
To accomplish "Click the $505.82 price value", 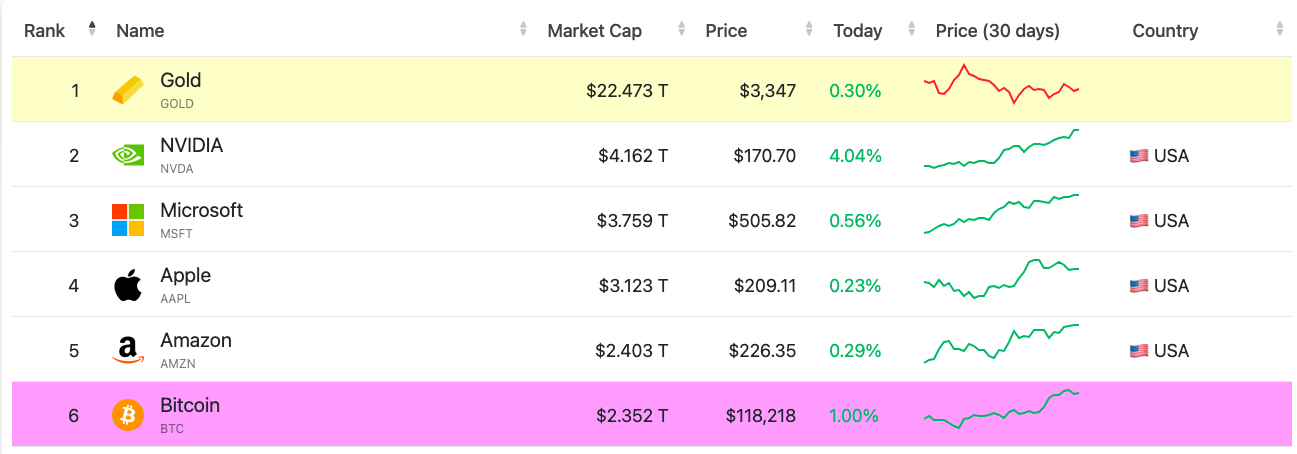I will click(x=762, y=221).
